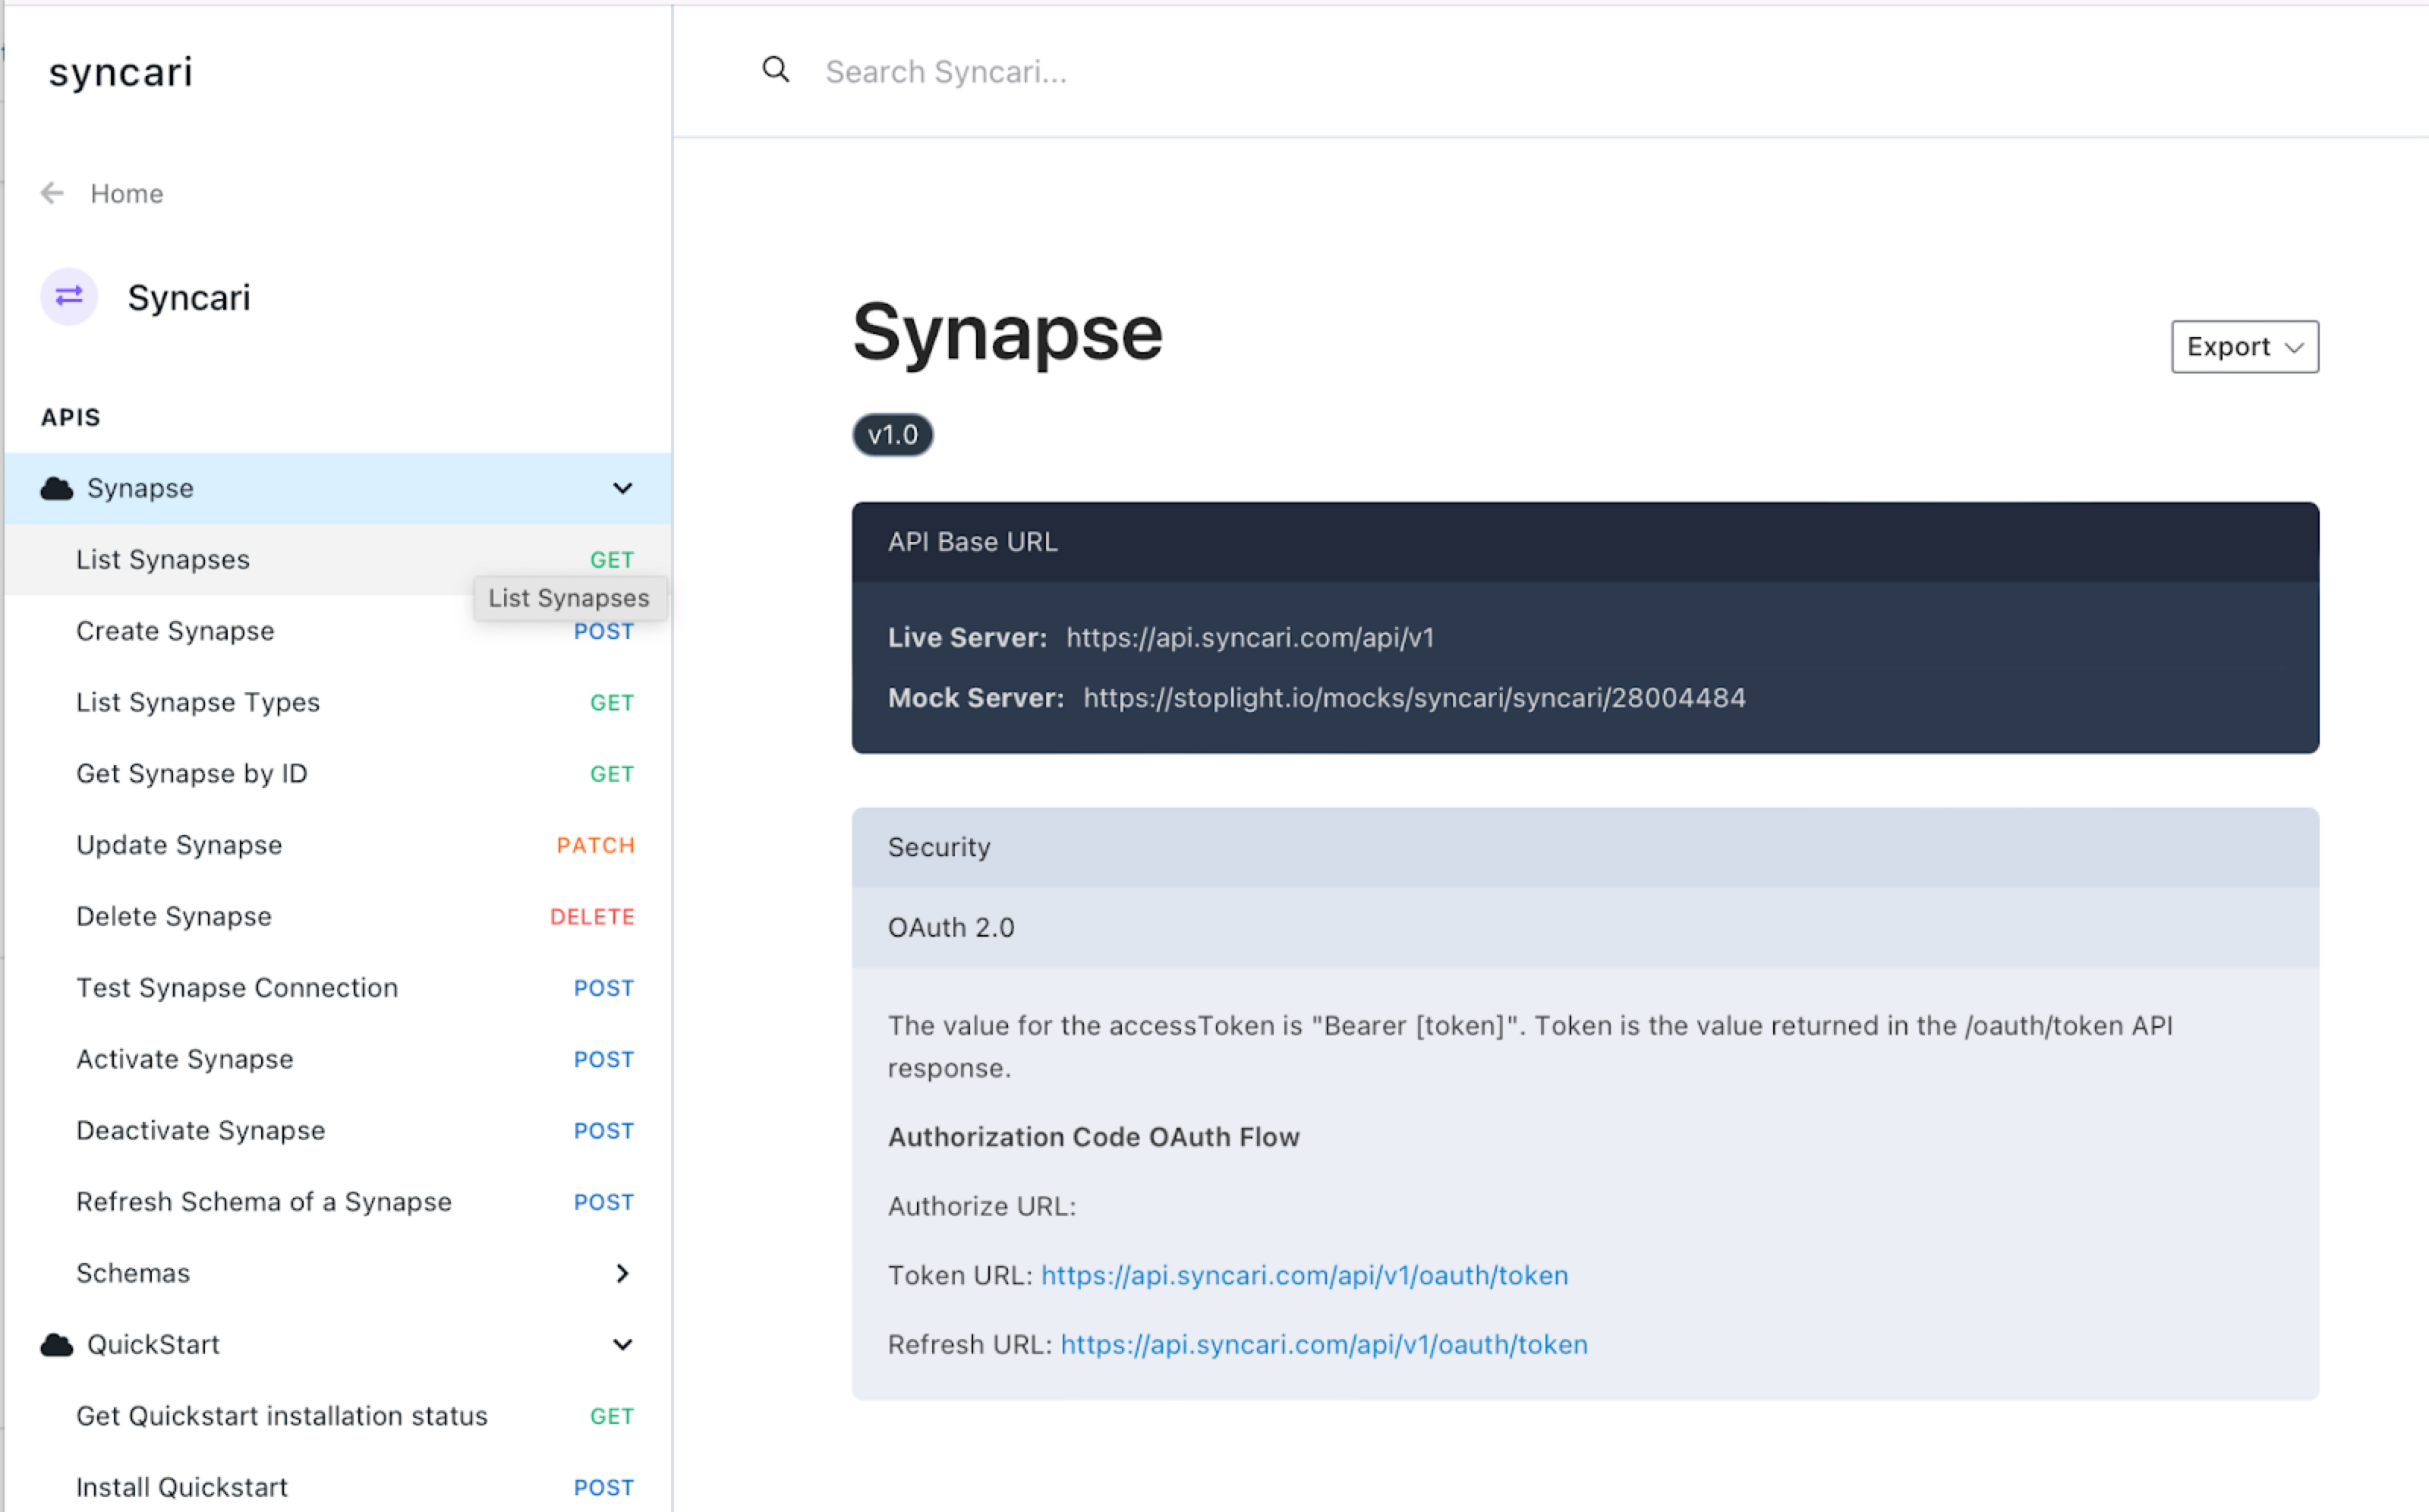Select Get Quickstart installation status
This screenshot has height=1512, width=2429.
click(338, 1416)
